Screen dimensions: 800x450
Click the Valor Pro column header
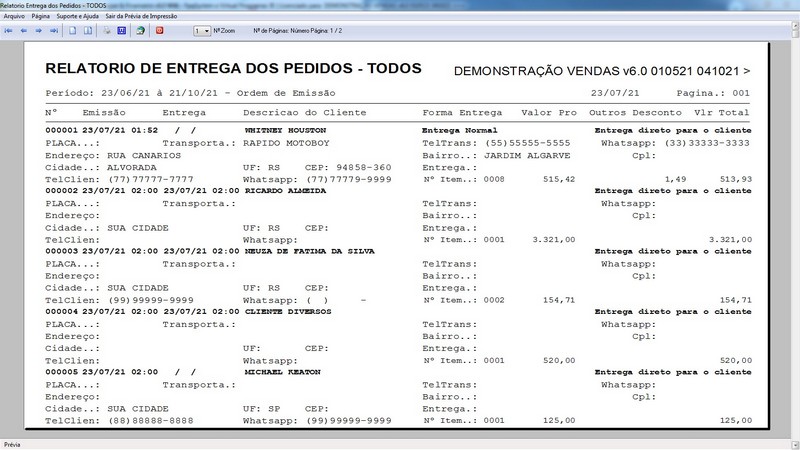pyautogui.click(x=549, y=113)
